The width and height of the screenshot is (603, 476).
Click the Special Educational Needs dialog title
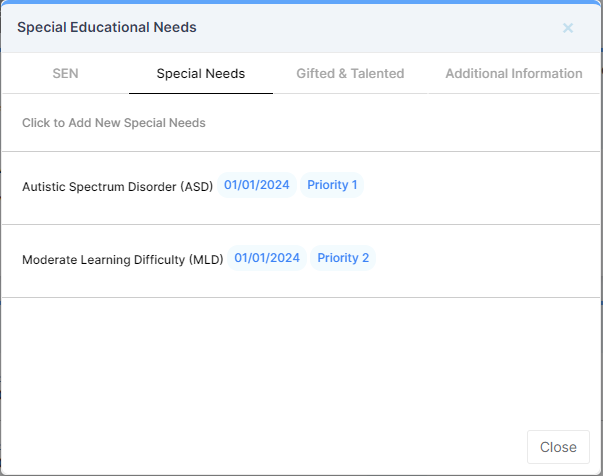[x=107, y=27]
